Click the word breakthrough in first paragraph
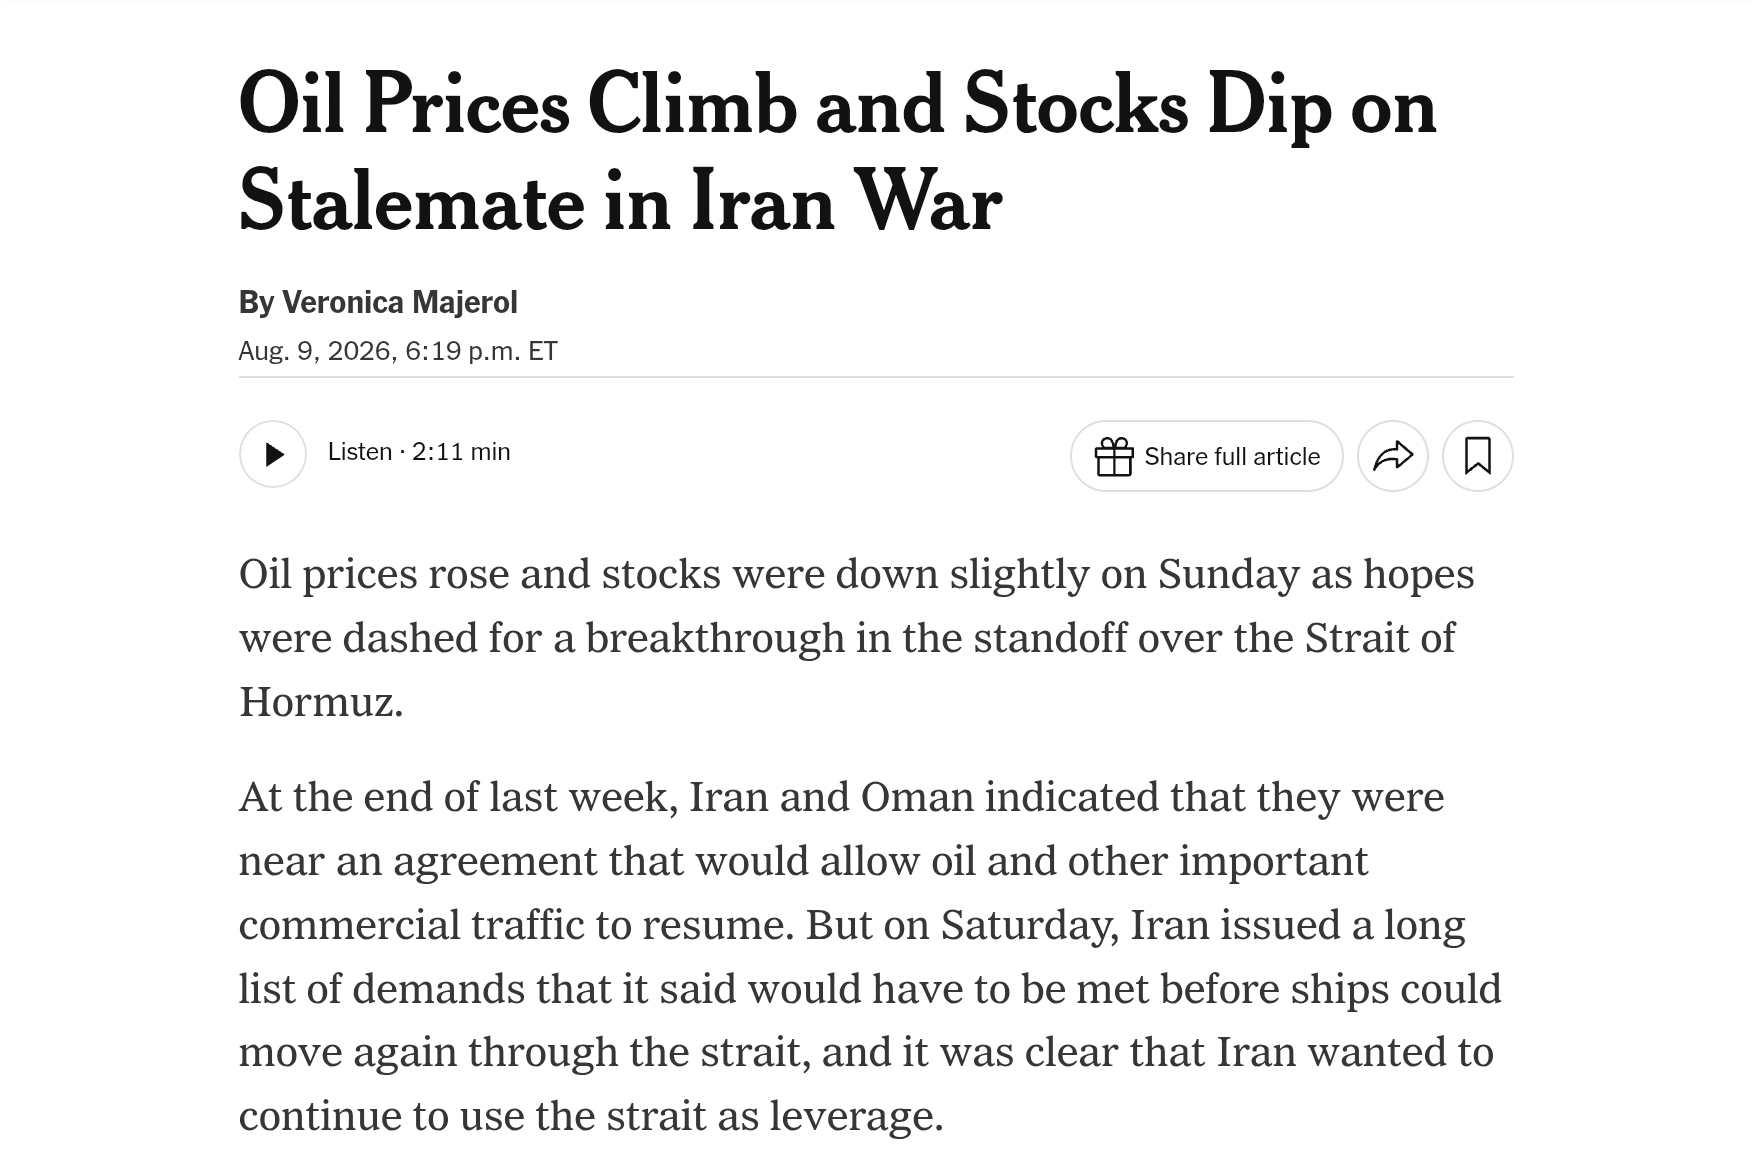Screen dimensions: 1752x1168 (x=715, y=638)
